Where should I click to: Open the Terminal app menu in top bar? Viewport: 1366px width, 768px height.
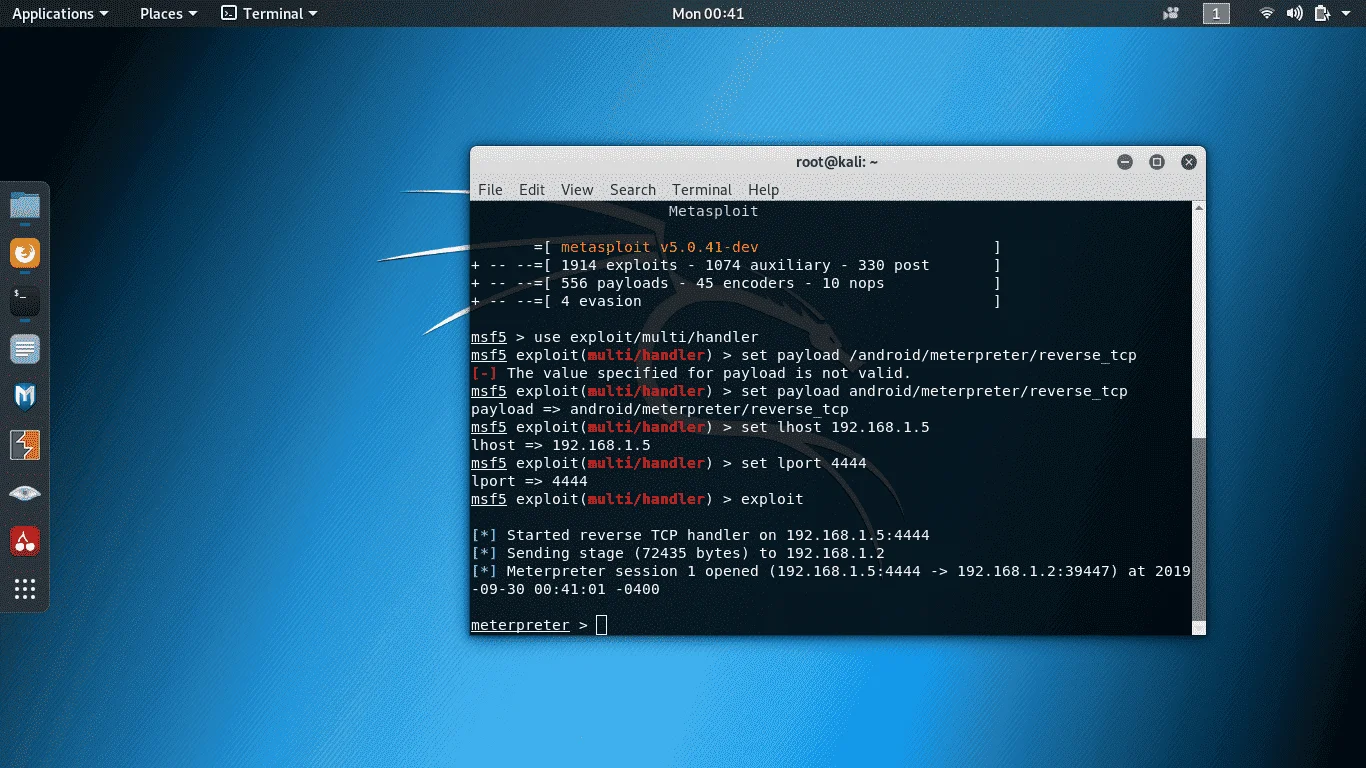(x=269, y=13)
